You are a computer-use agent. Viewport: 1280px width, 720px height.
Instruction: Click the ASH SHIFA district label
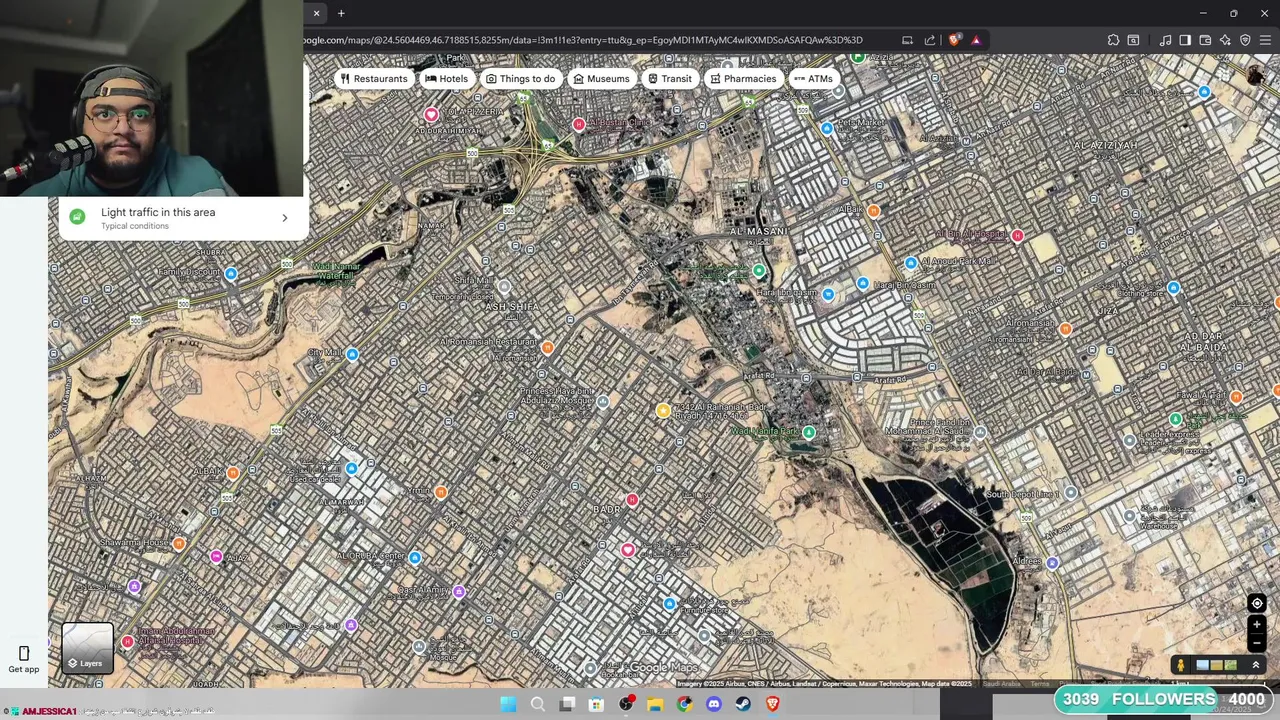coord(512,306)
